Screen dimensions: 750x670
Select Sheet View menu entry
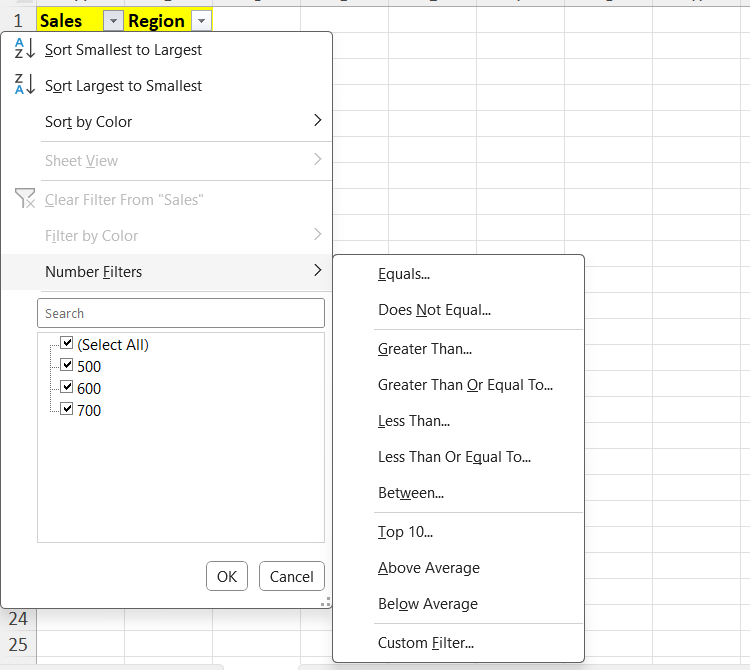[x=166, y=161]
